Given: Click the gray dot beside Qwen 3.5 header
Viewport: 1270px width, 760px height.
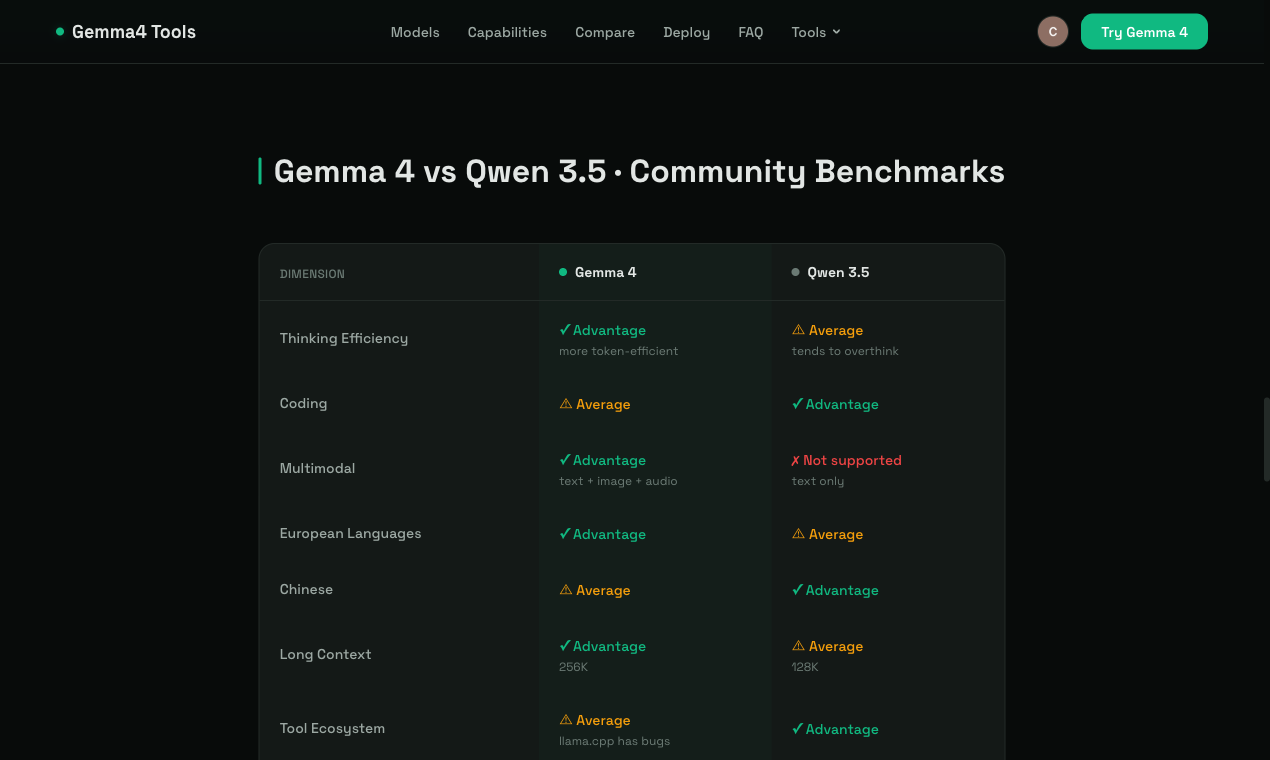Looking at the screenshot, I should (794, 271).
